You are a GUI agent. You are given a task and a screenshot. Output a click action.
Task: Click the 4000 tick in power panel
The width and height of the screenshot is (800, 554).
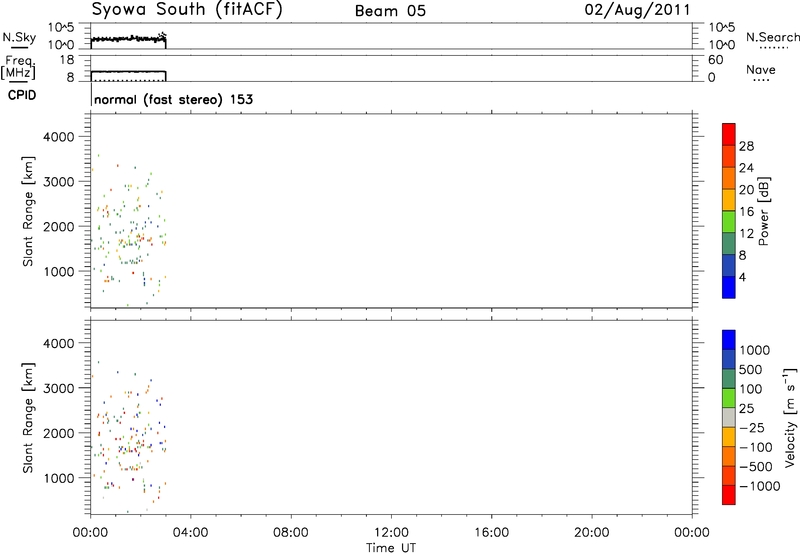(59, 137)
